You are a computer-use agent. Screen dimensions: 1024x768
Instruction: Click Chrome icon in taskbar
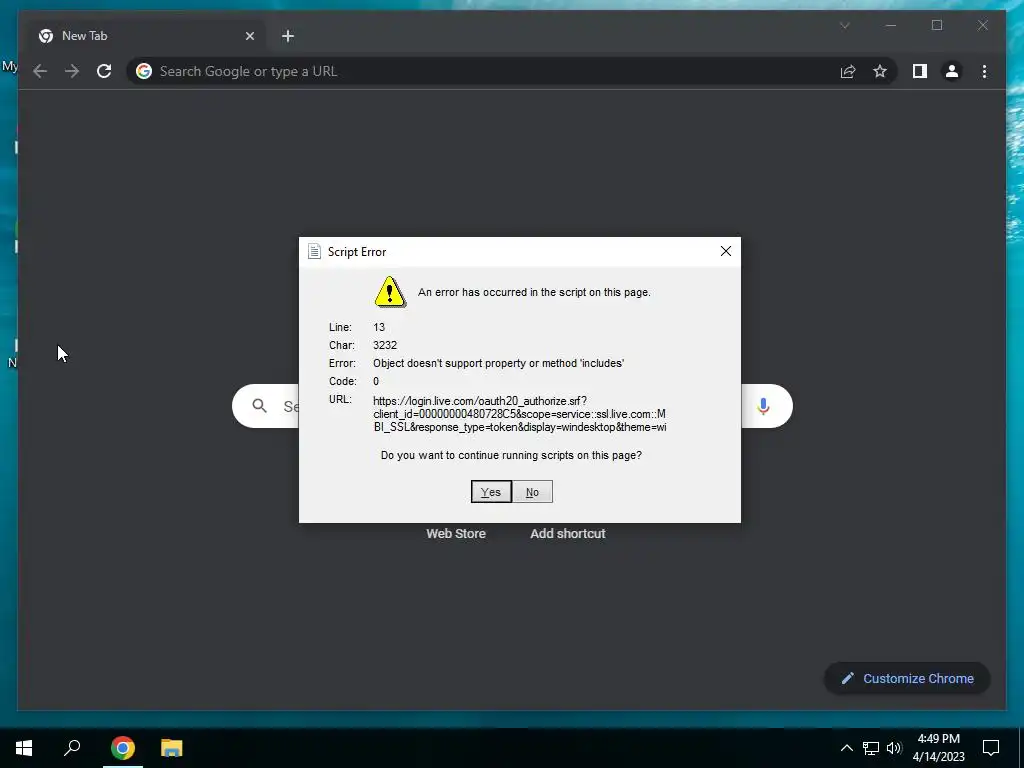coord(123,748)
